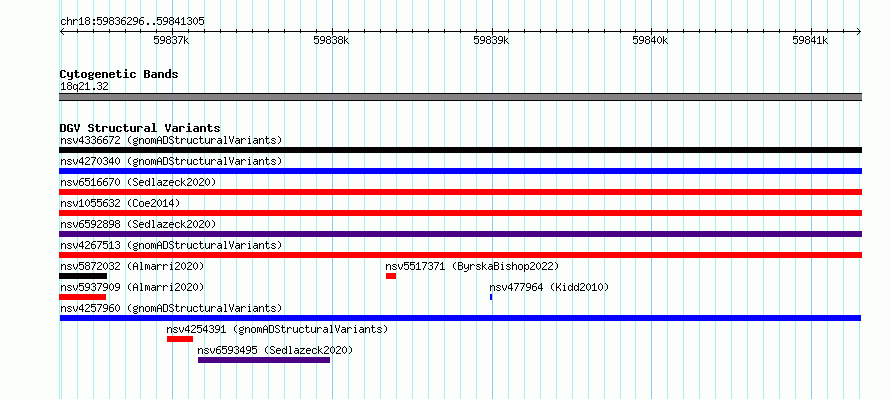The width and height of the screenshot is (890, 399).
Task: Select the blue bar of nsv4270340
Action: (460, 171)
